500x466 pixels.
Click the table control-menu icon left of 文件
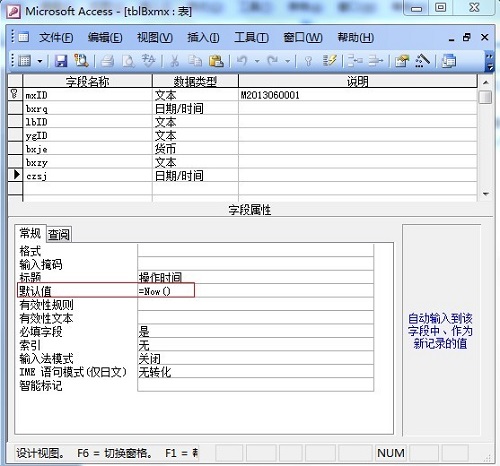point(23,37)
